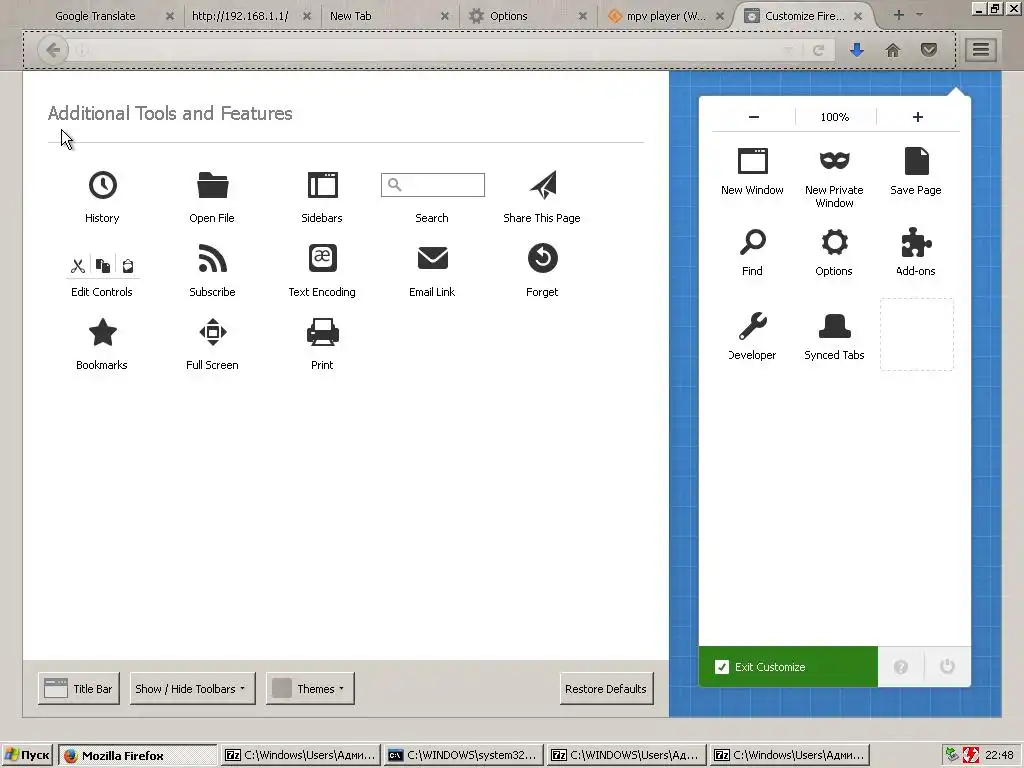Click the system tray clock 22:48

click(999, 755)
